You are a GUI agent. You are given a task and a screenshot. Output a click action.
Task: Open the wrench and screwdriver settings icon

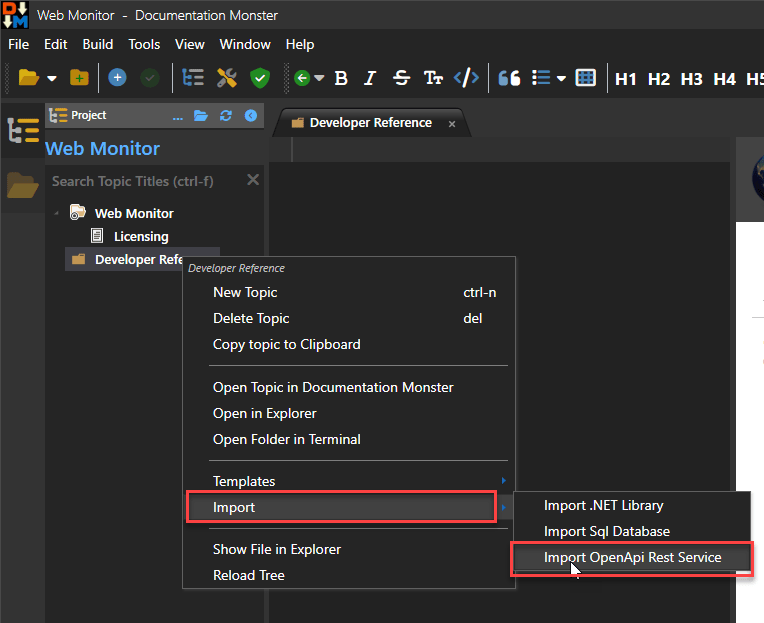tap(227, 78)
